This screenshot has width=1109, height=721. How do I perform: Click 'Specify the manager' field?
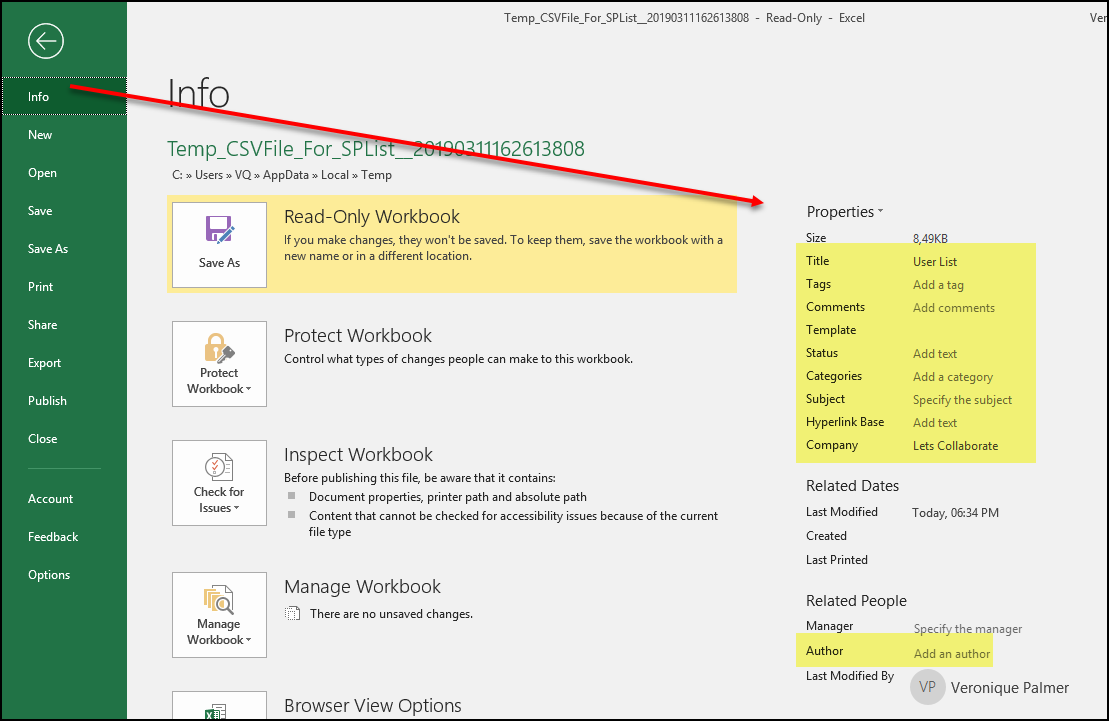pyautogui.click(x=967, y=629)
